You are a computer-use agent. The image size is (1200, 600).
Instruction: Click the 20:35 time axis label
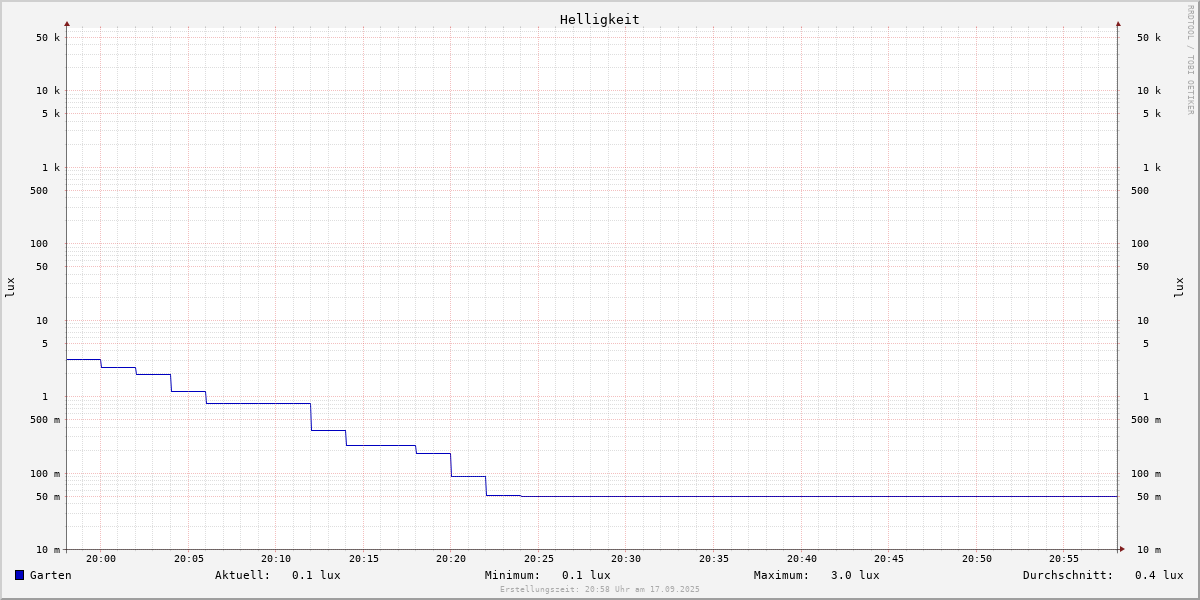click(714, 559)
